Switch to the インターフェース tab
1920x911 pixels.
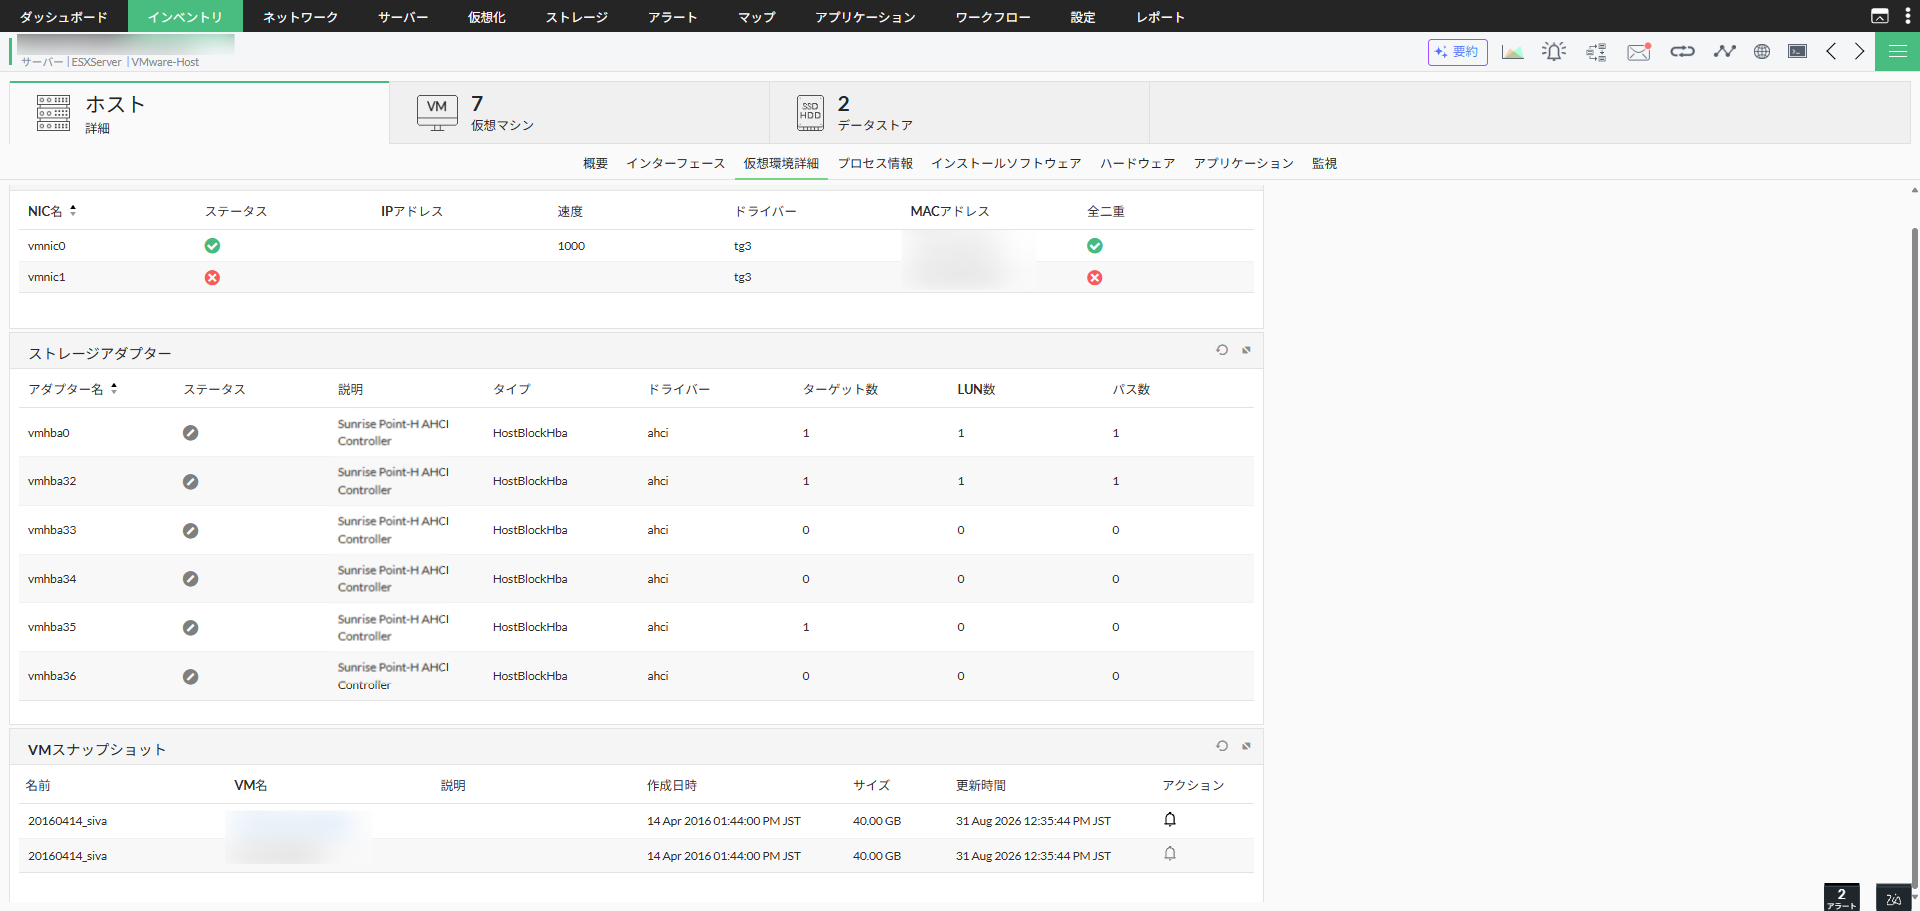[x=676, y=163]
